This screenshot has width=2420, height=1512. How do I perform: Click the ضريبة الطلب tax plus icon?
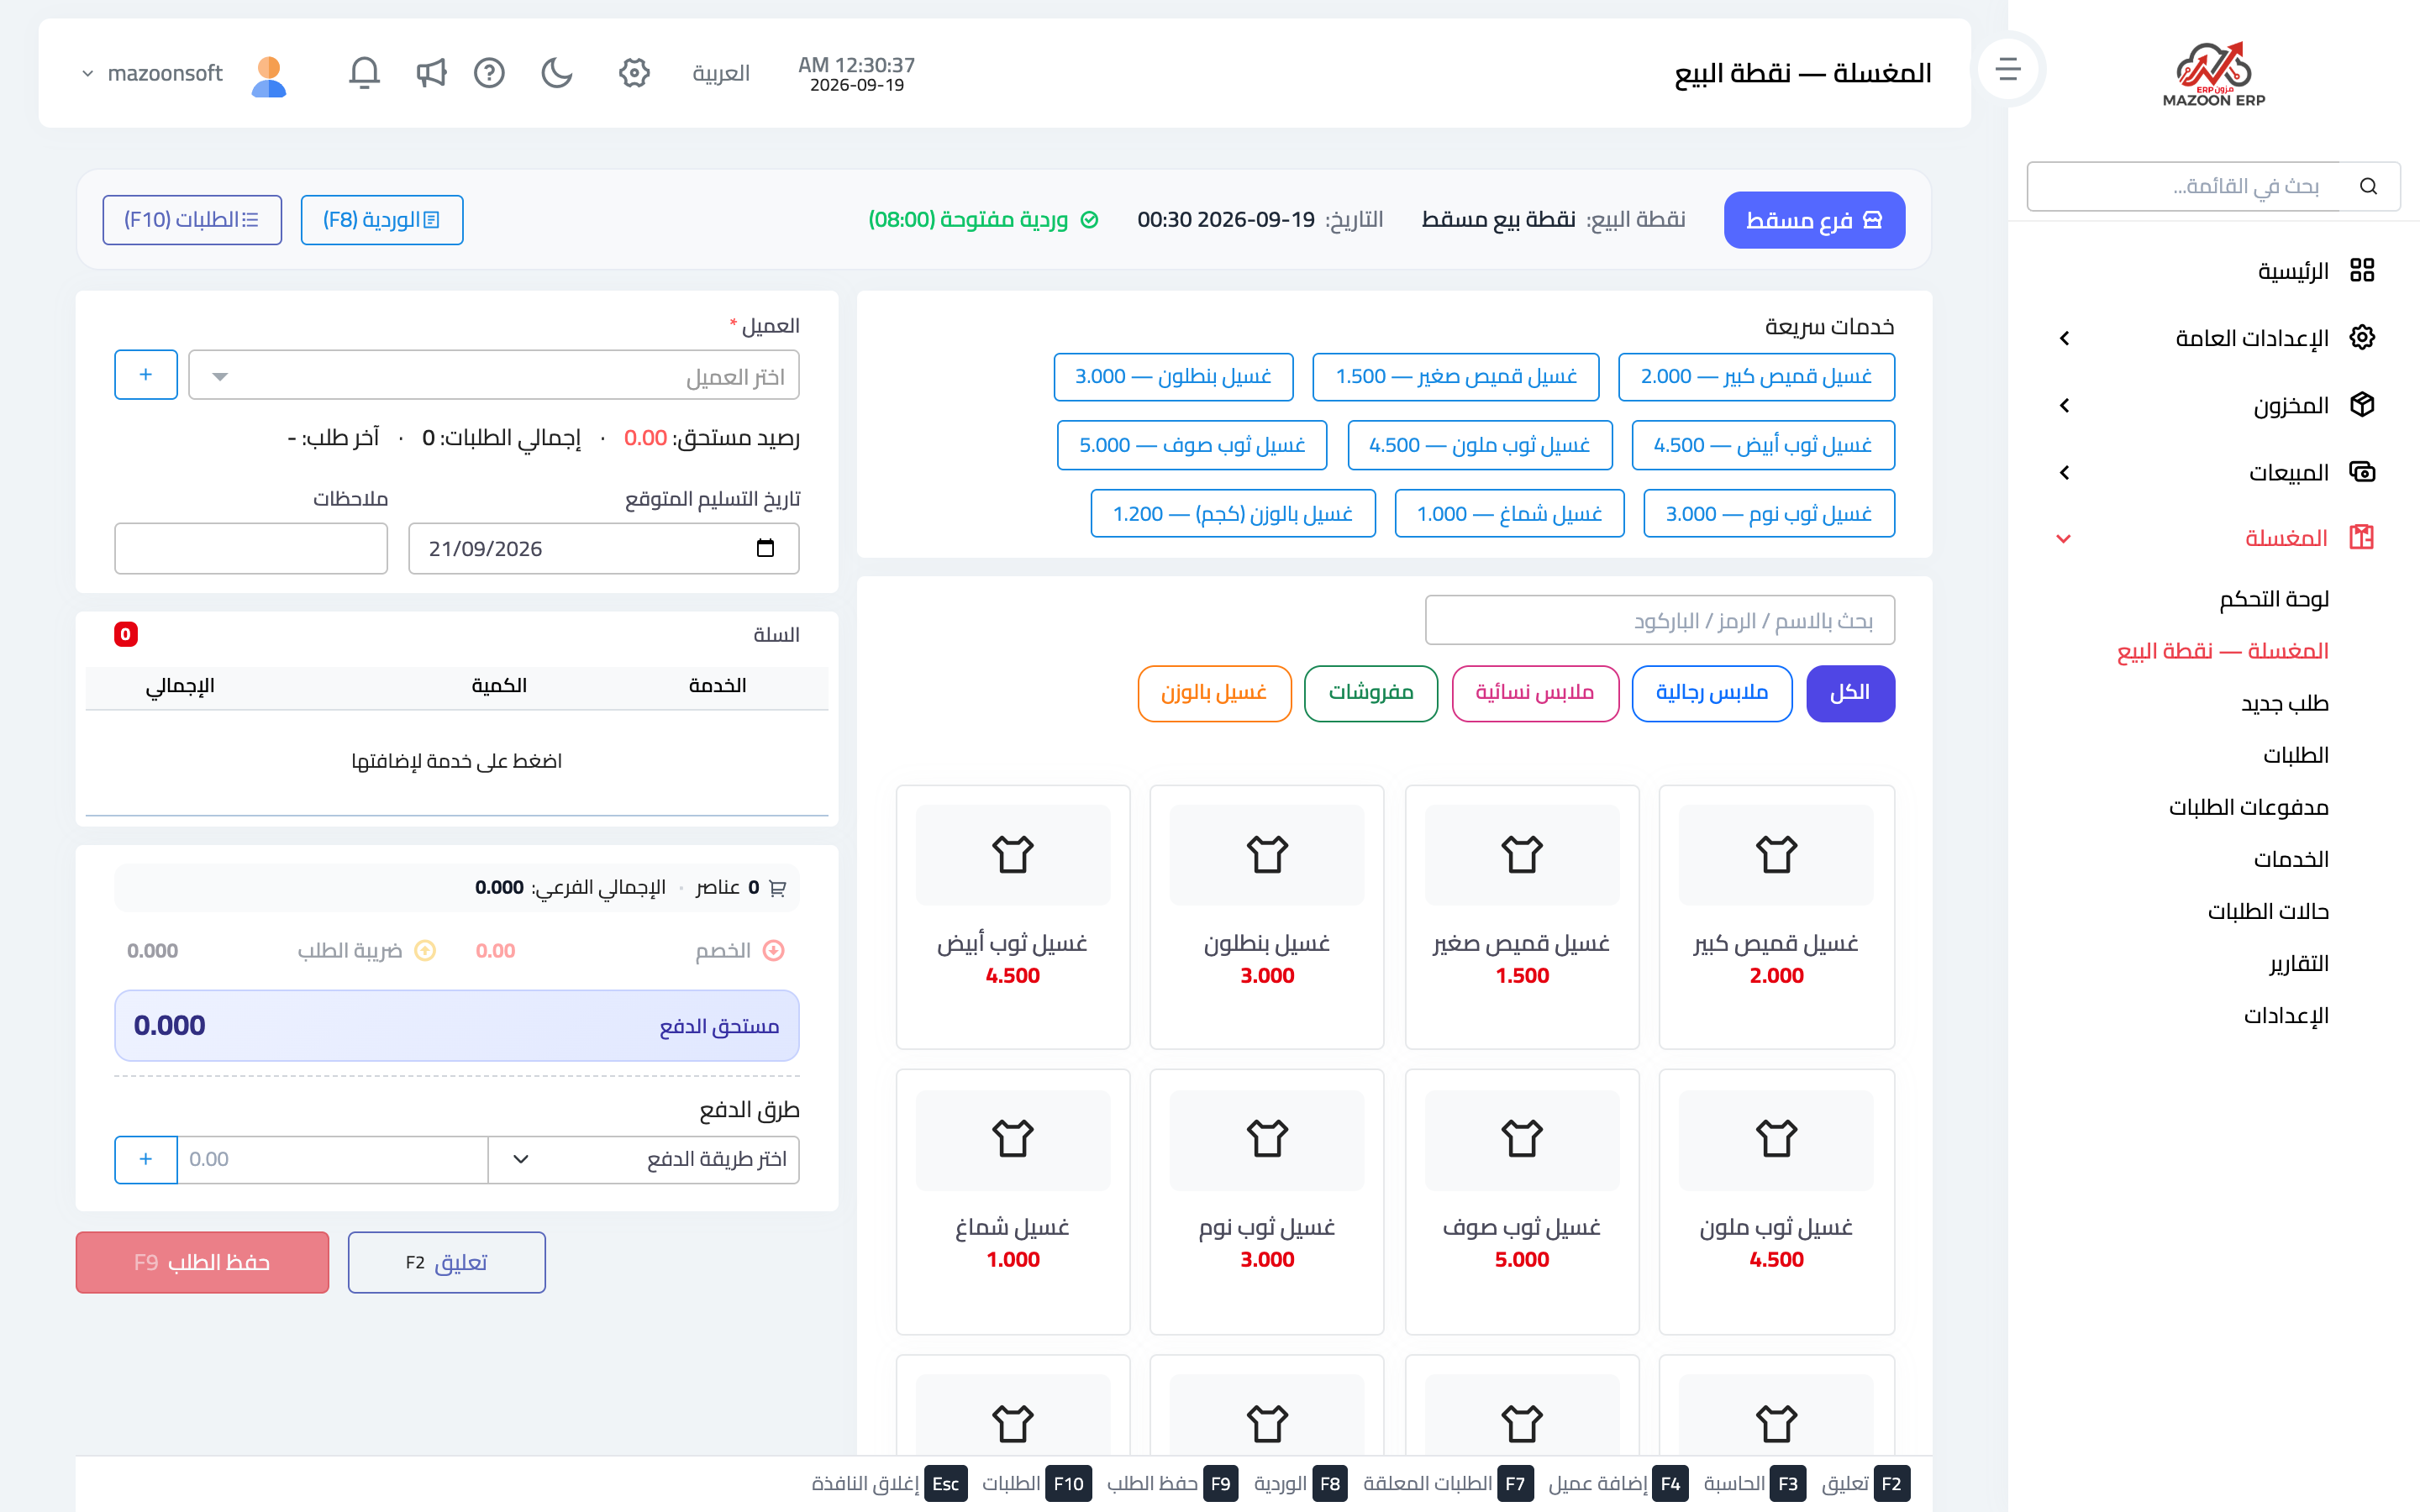click(x=425, y=950)
